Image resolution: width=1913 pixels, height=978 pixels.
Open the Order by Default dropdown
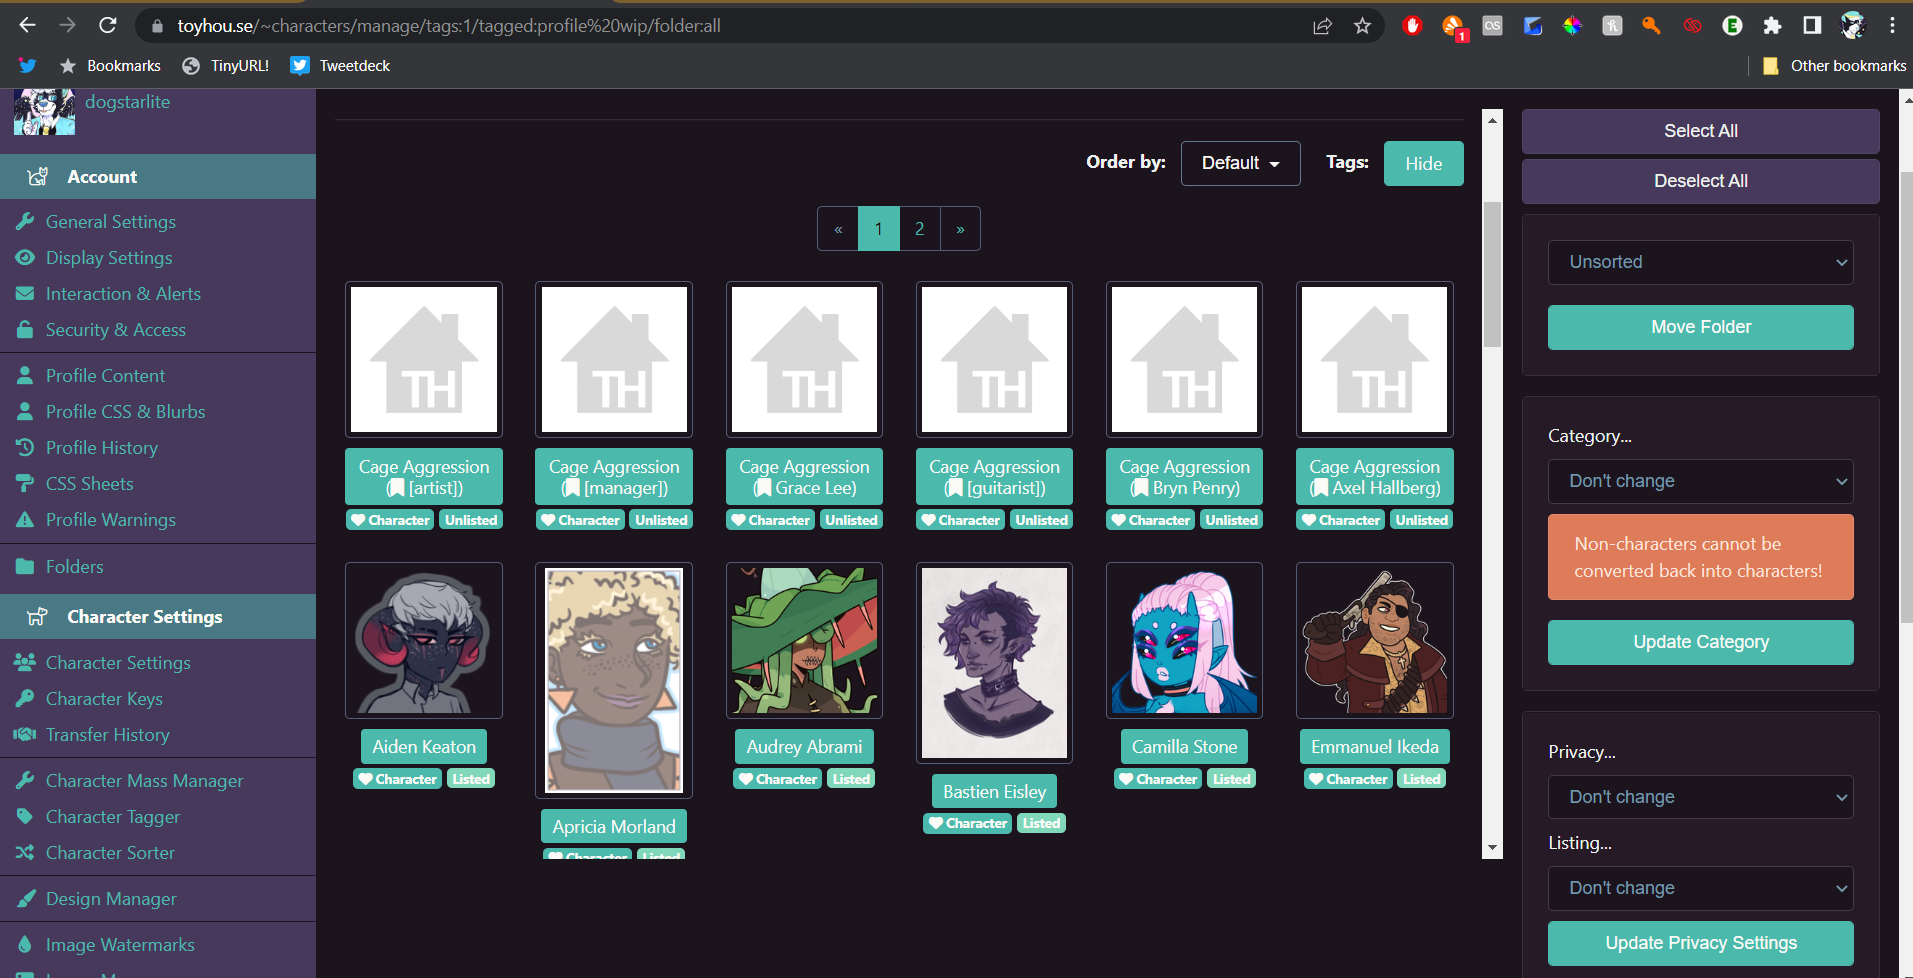click(x=1240, y=163)
